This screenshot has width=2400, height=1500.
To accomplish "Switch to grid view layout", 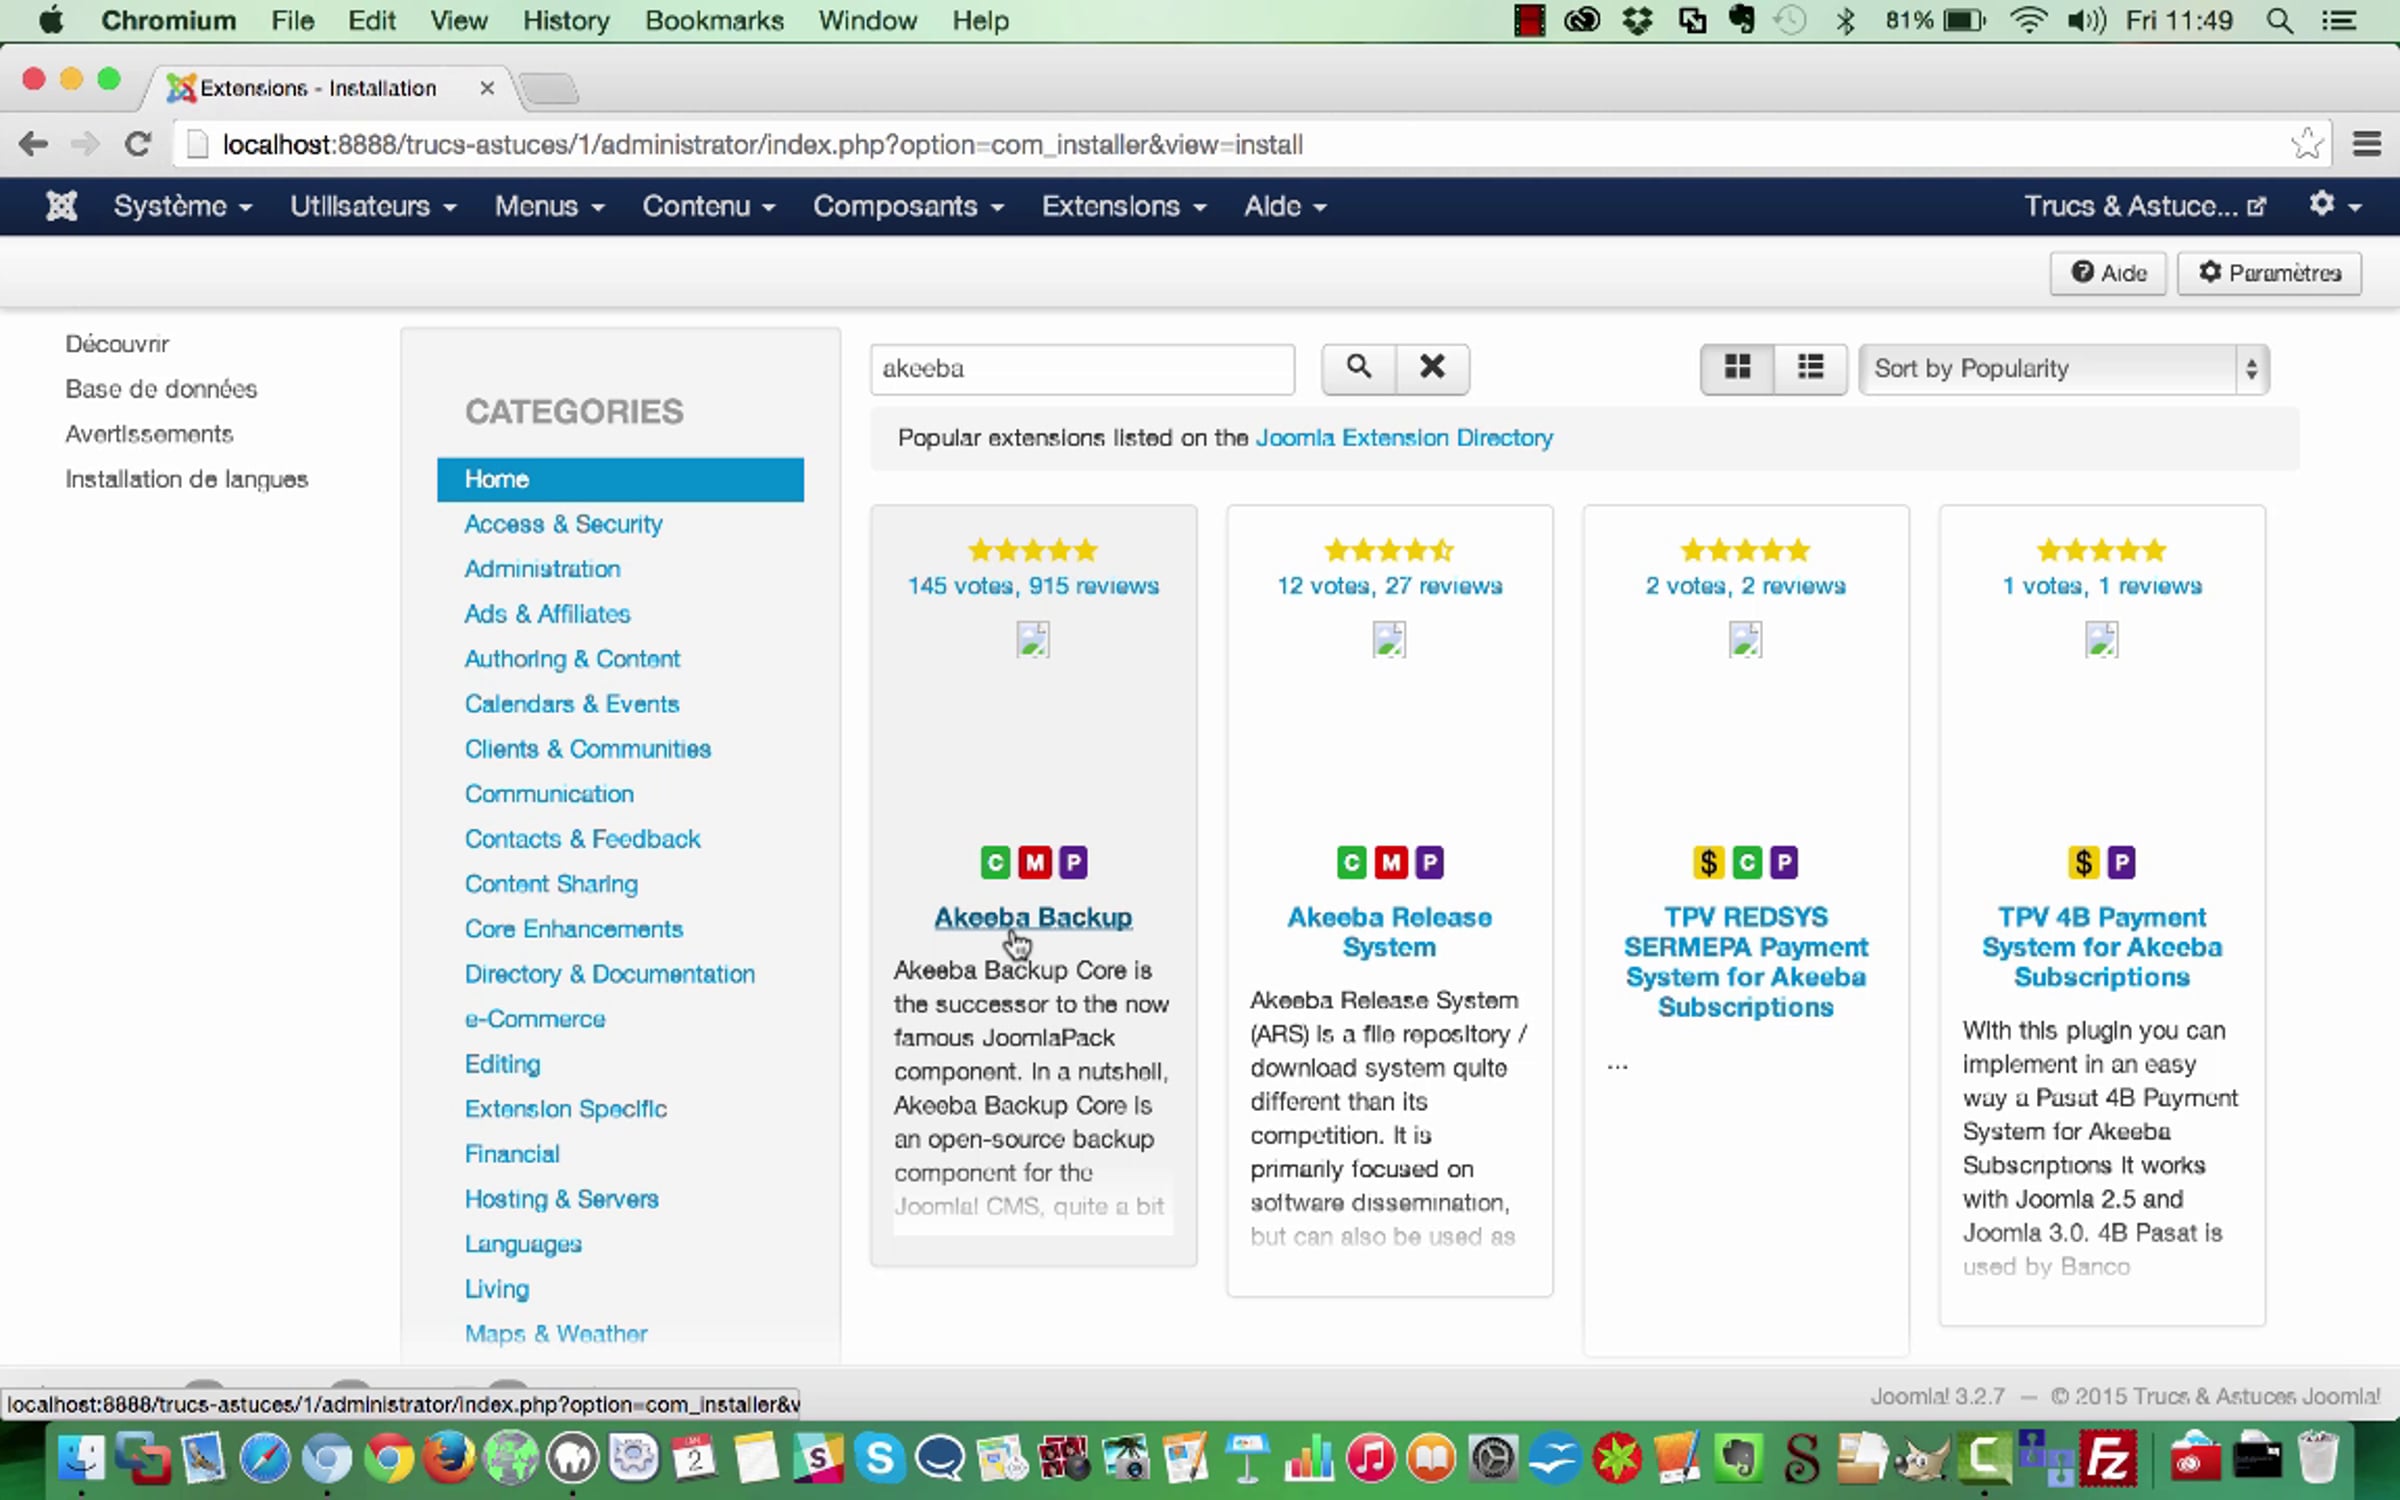I will pos(1737,368).
